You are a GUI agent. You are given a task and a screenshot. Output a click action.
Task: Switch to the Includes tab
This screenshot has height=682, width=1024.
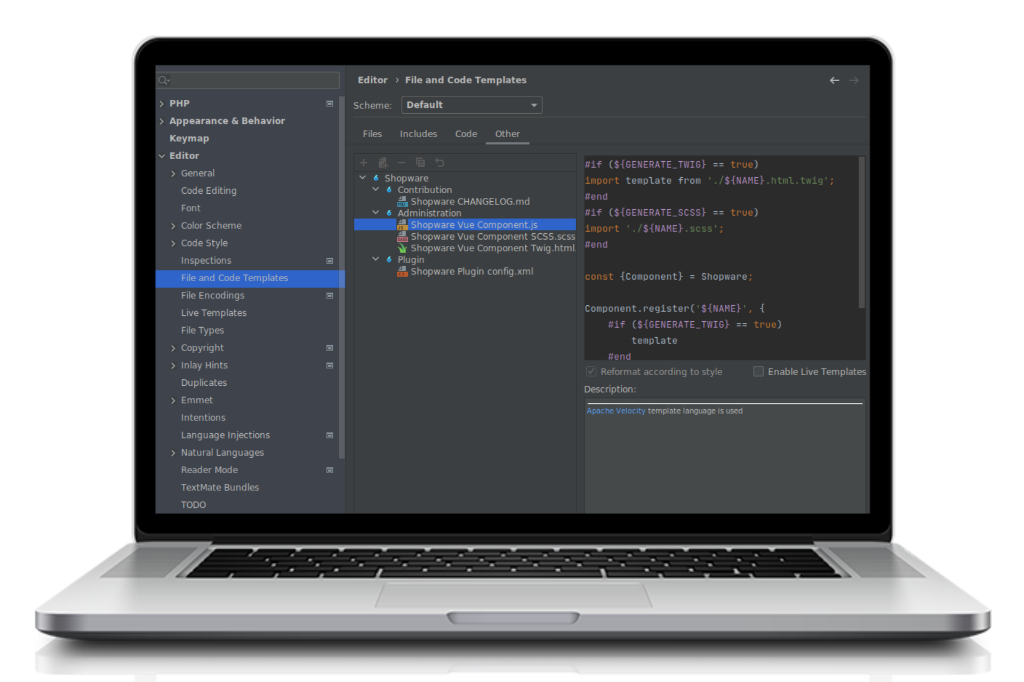419,134
